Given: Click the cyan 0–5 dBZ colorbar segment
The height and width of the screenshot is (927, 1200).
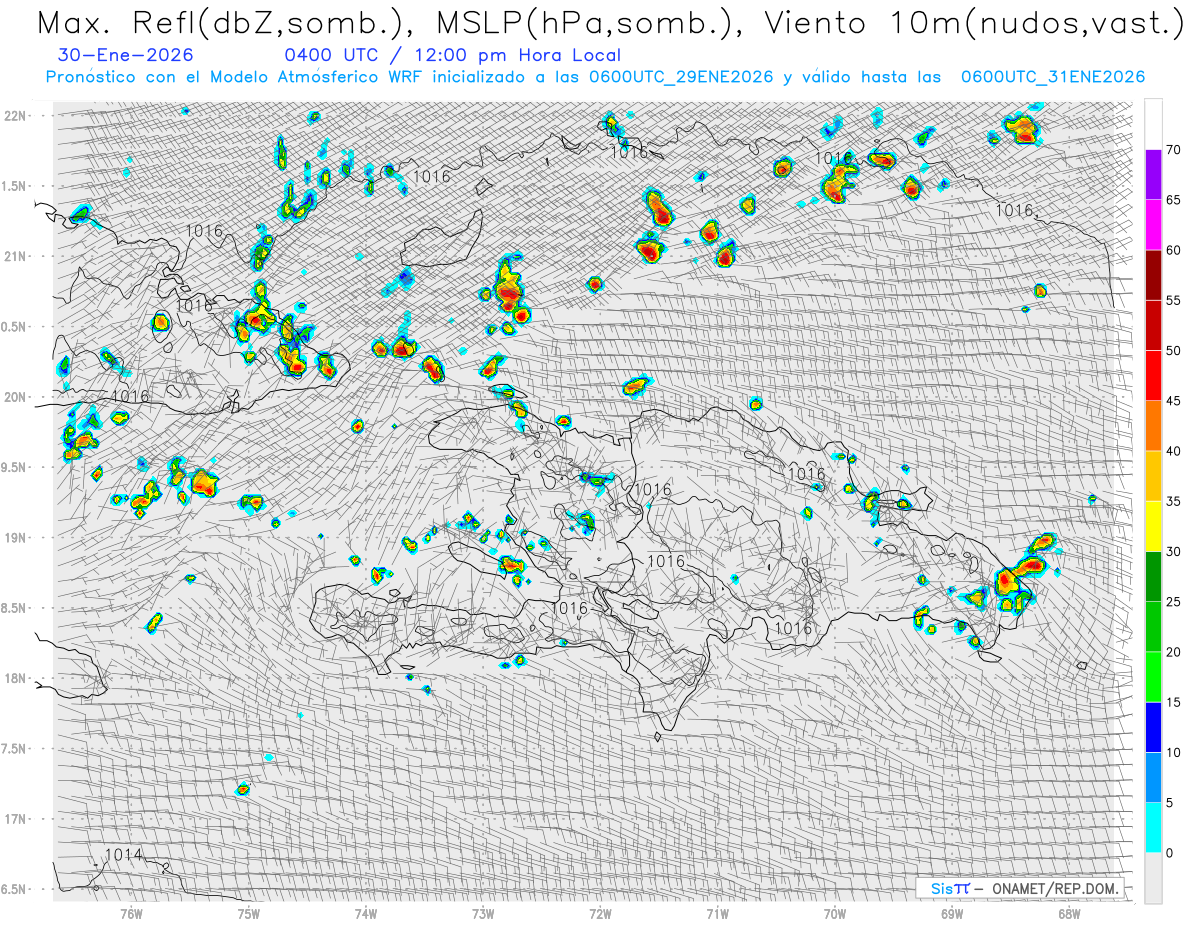Looking at the screenshot, I should coord(1153,828).
